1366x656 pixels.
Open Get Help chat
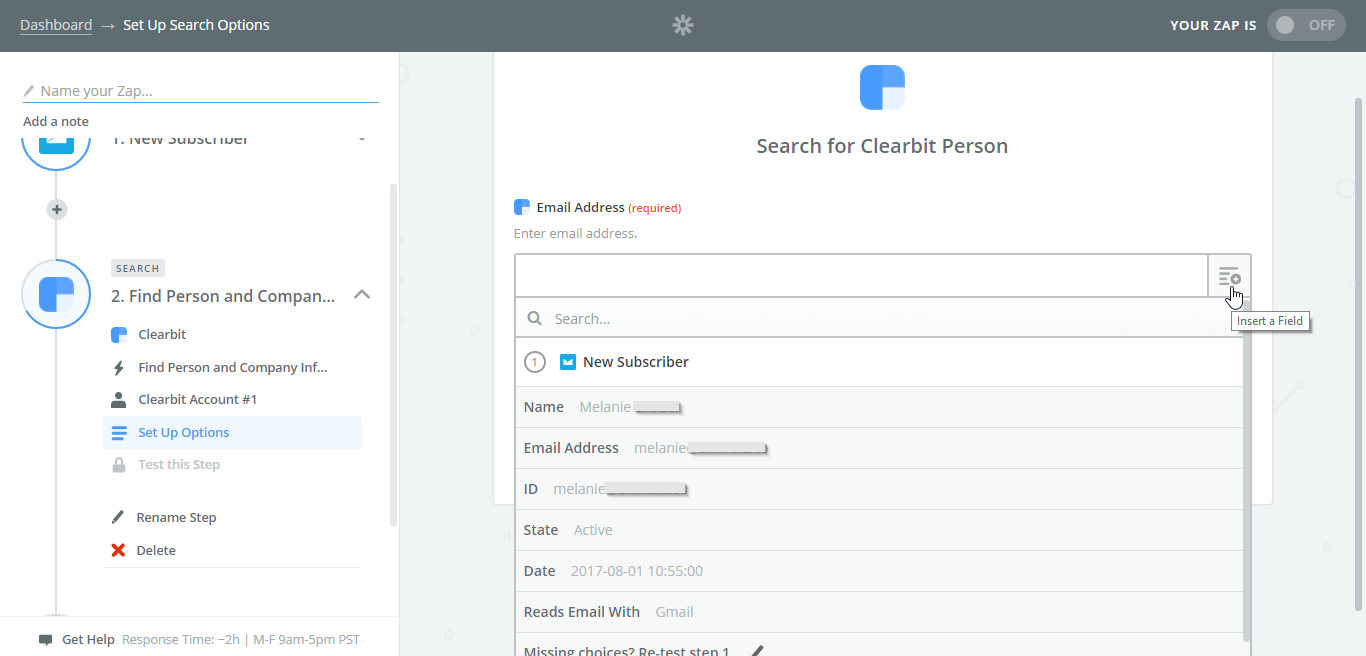(x=77, y=640)
